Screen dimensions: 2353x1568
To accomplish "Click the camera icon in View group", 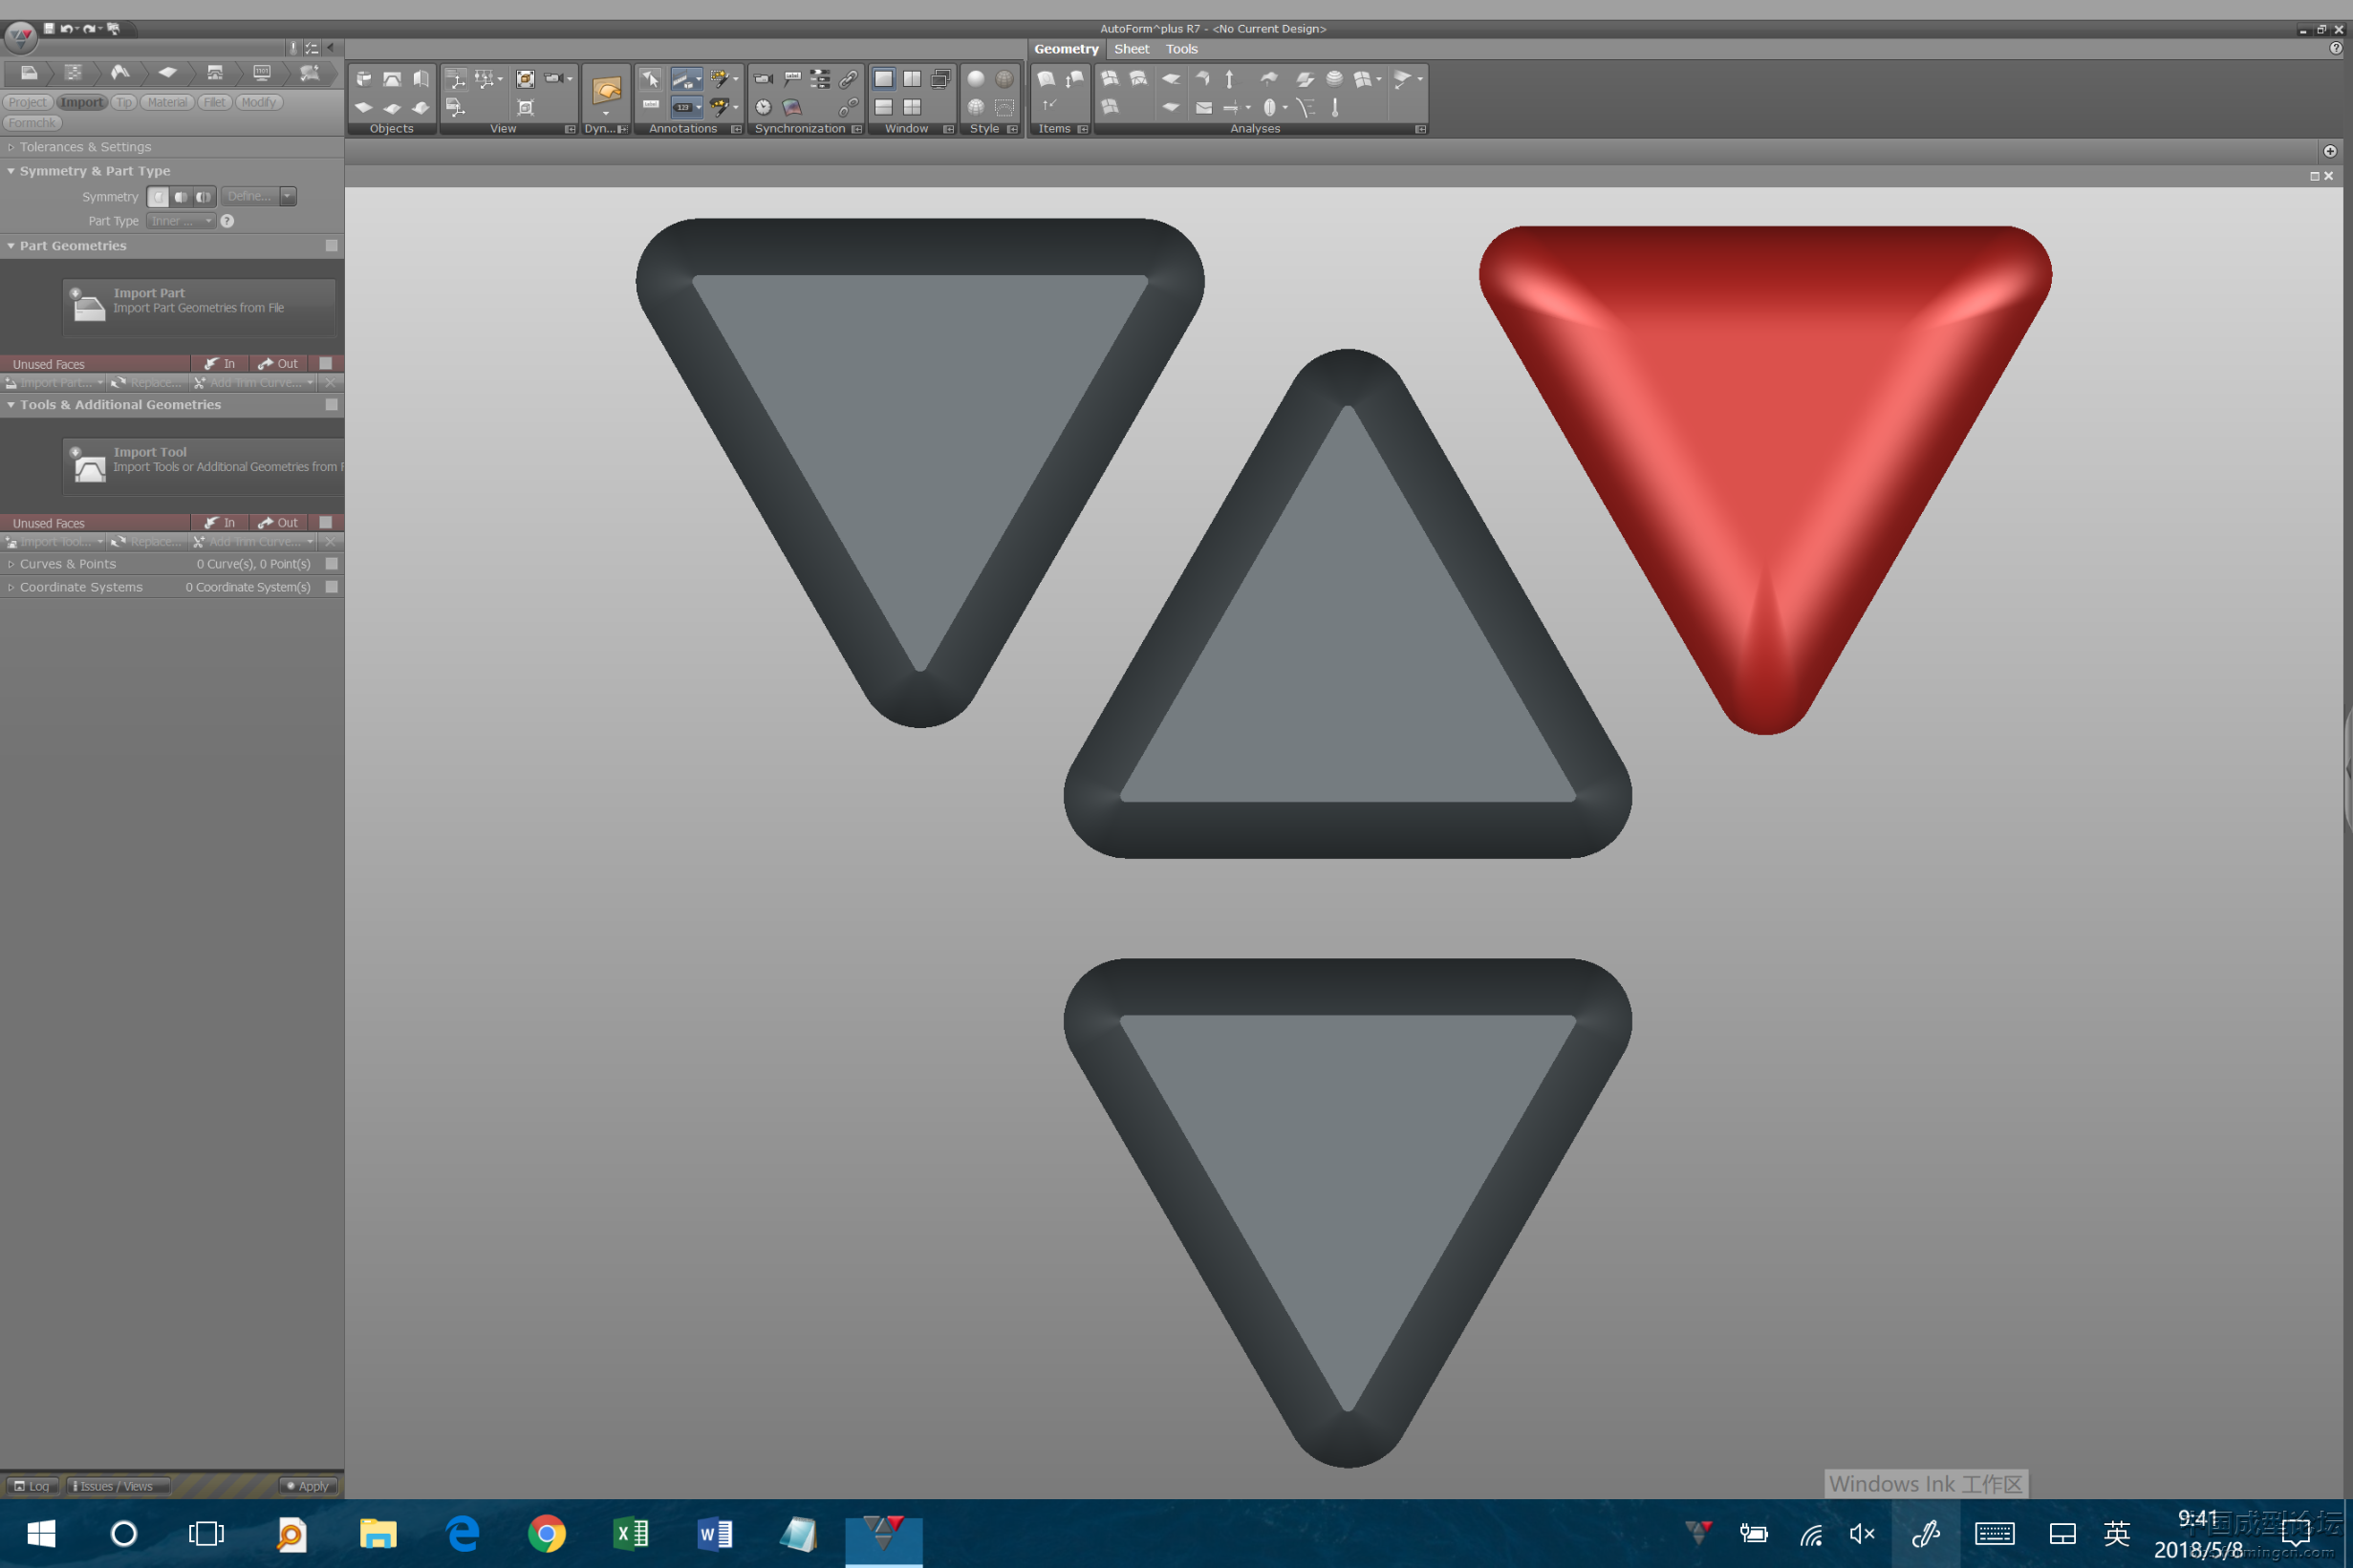I will click(553, 78).
